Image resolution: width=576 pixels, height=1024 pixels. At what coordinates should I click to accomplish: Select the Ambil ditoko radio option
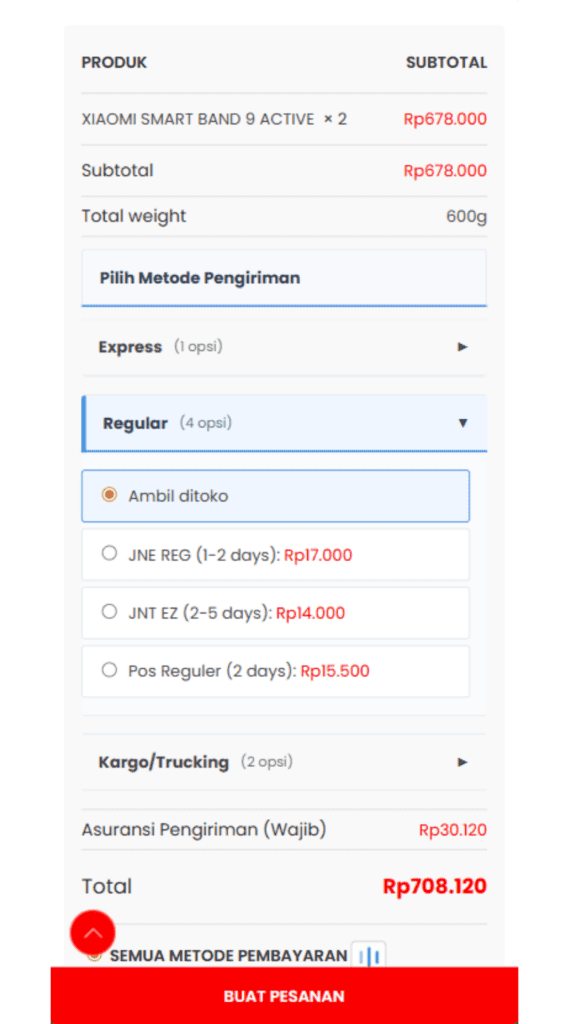coord(109,495)
